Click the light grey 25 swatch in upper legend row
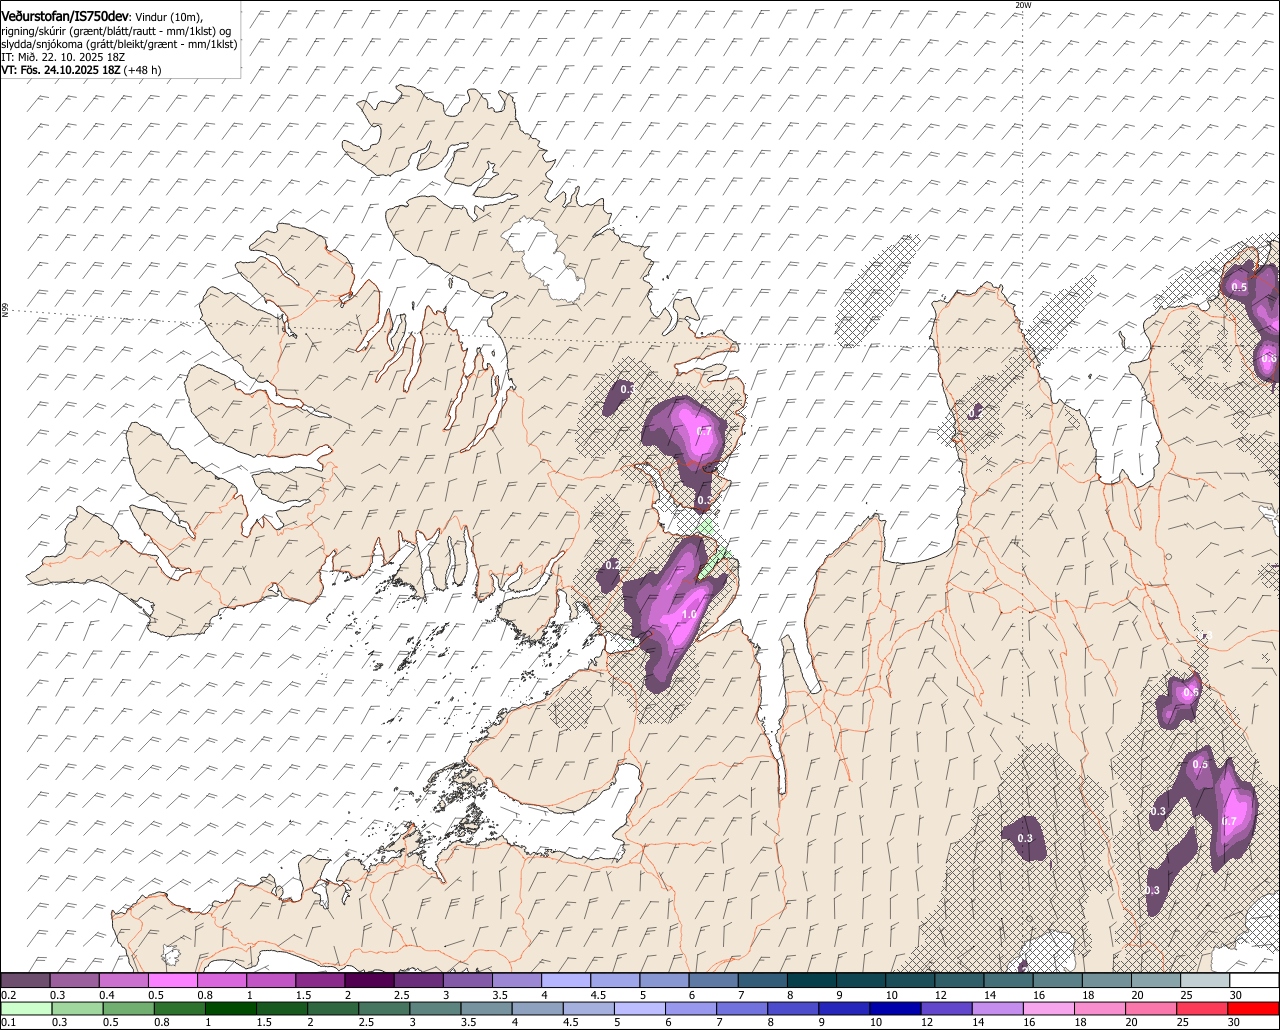Screen dimensions: 1280x1030 (x=1205, y=980)
